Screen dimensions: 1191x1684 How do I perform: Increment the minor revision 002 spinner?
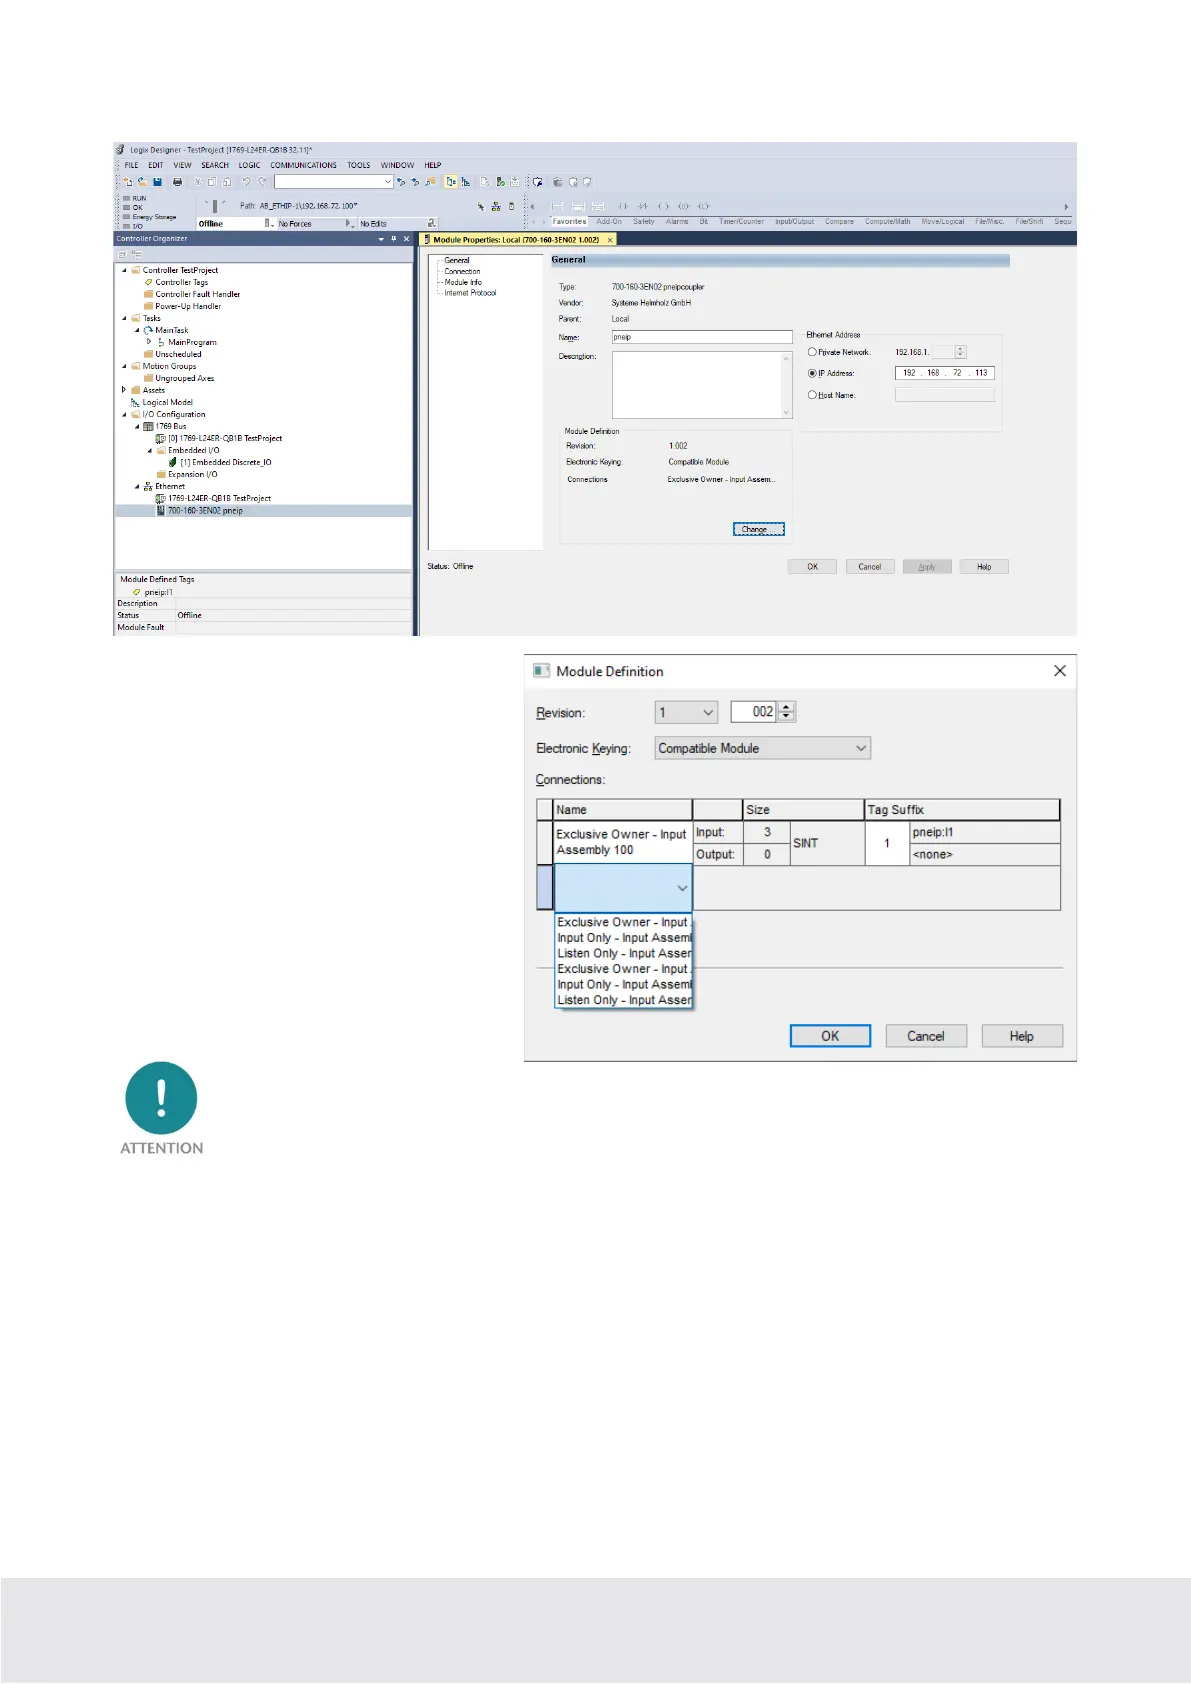786,707
